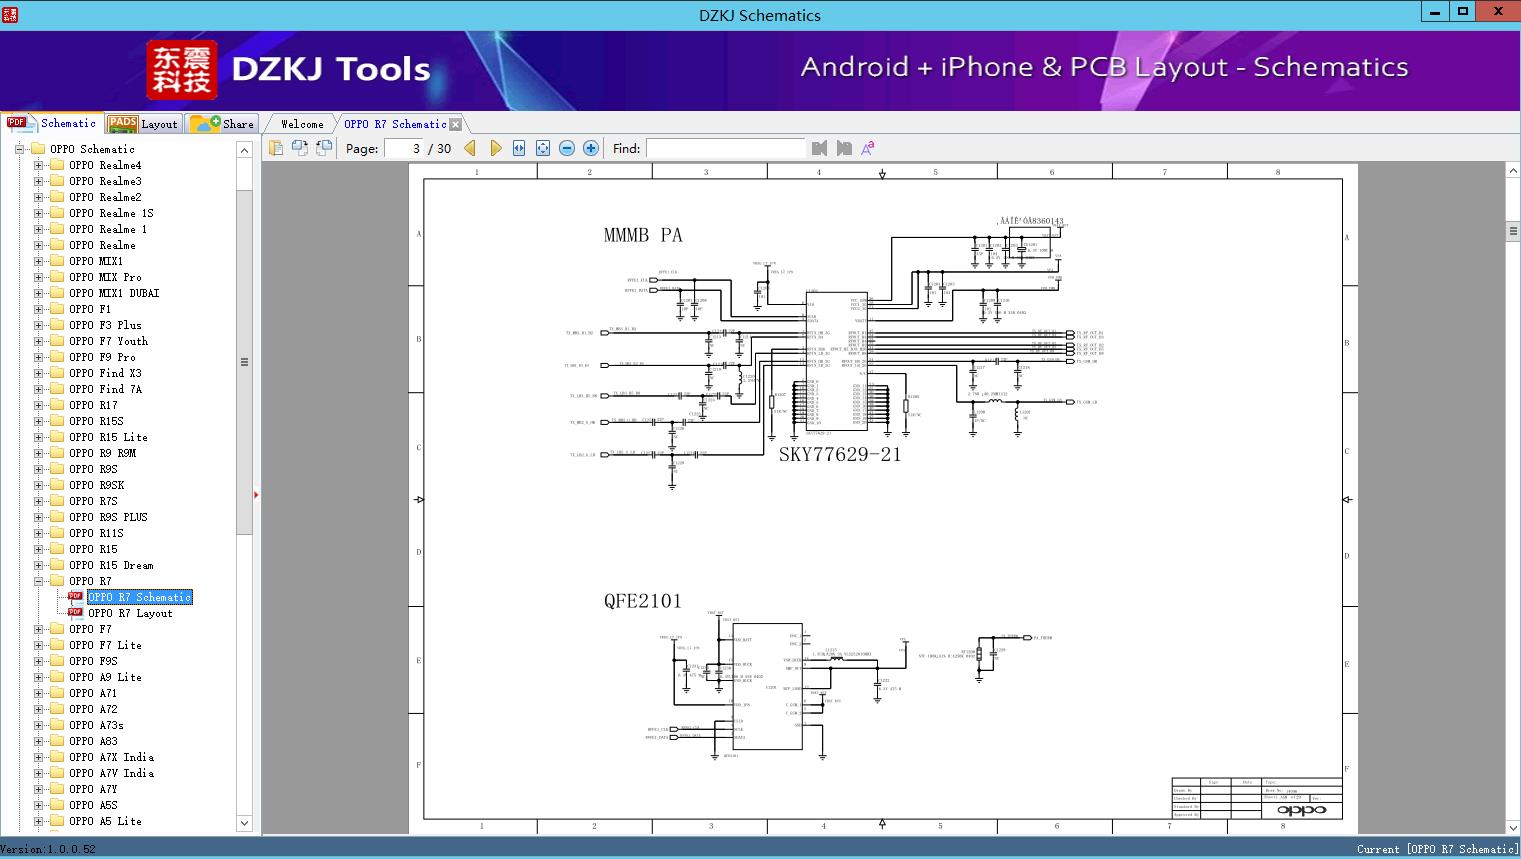Open the Share panel tab

point(222,124)
